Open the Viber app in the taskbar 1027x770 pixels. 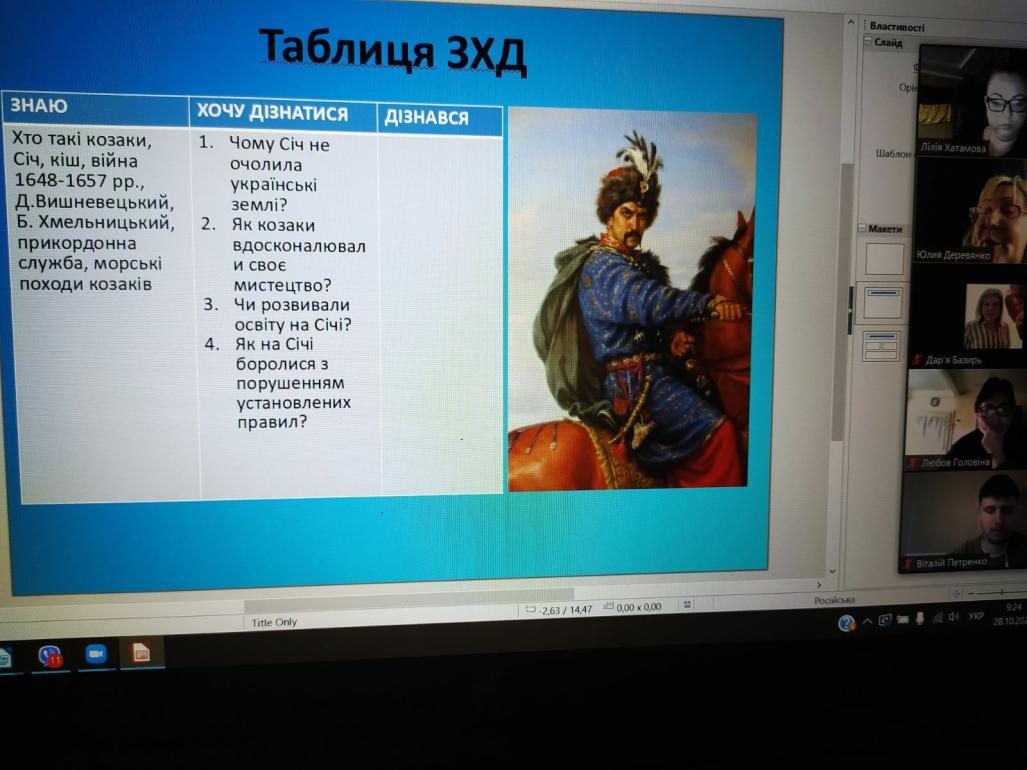point(50,656)
